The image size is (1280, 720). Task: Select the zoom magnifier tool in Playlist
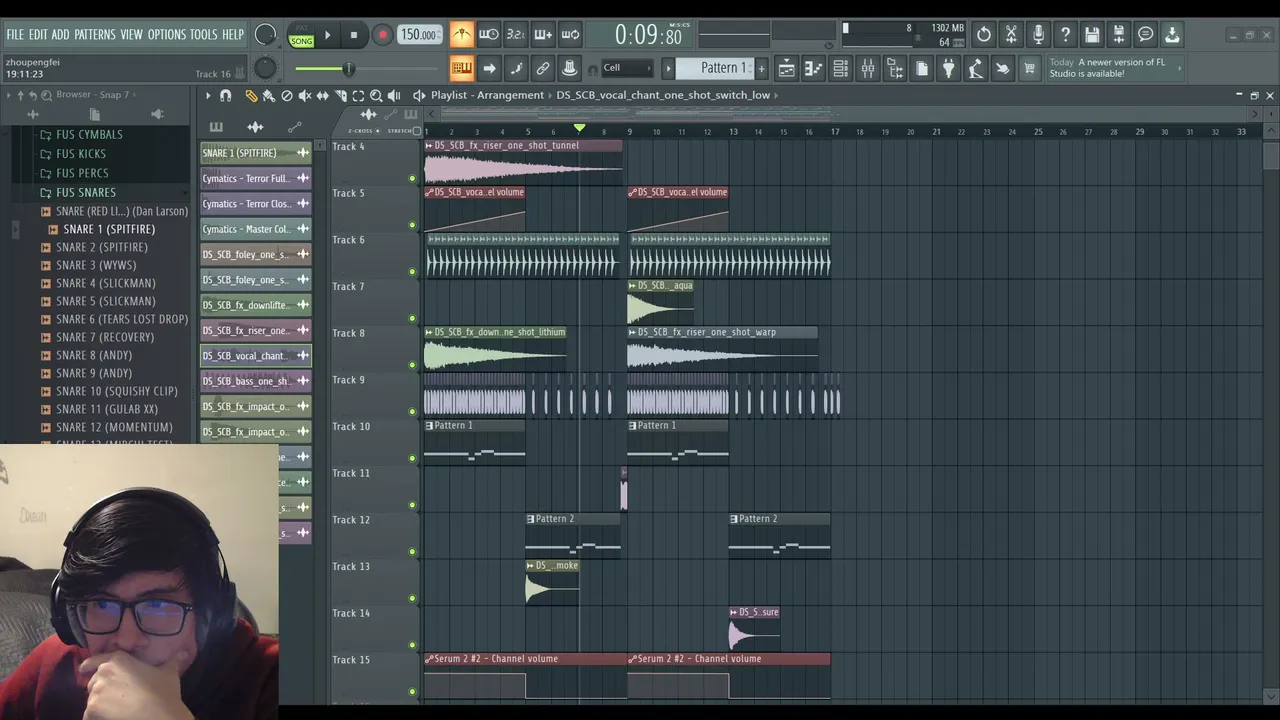[376, 95]
